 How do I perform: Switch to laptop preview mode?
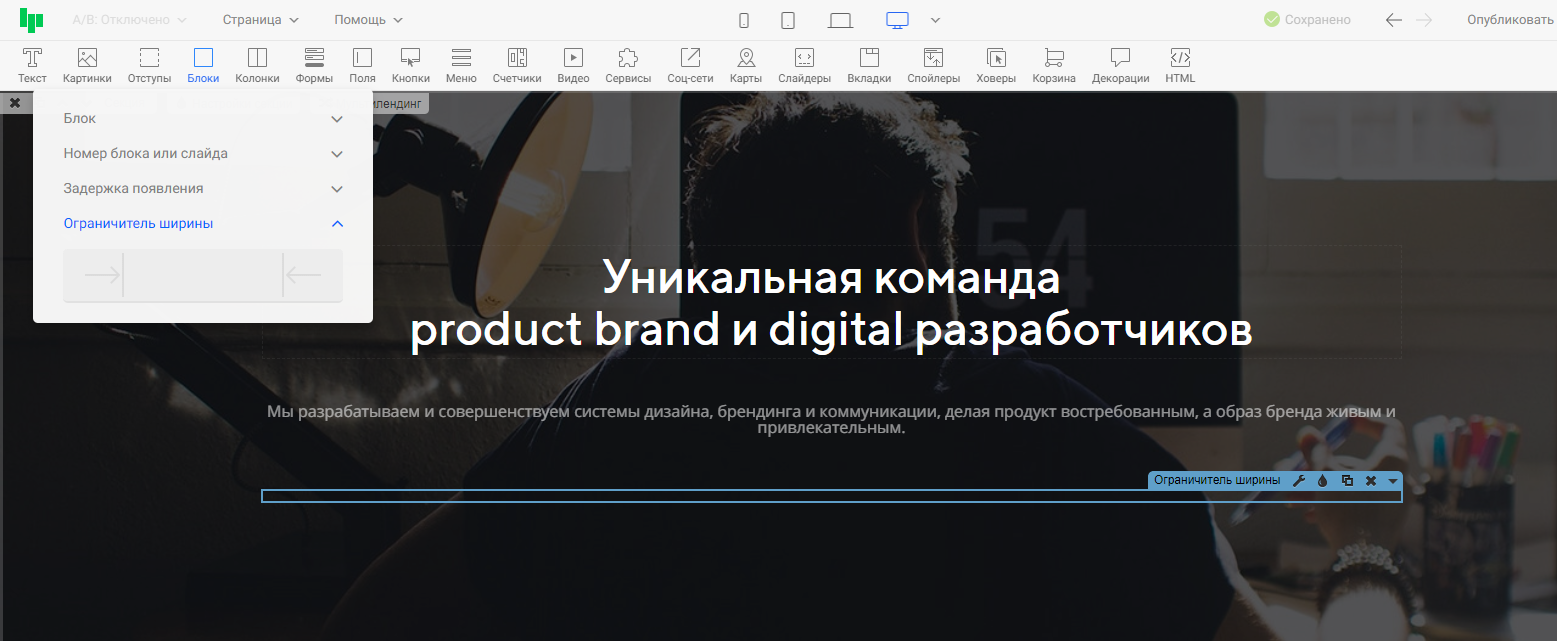click(x=840, y=20)
